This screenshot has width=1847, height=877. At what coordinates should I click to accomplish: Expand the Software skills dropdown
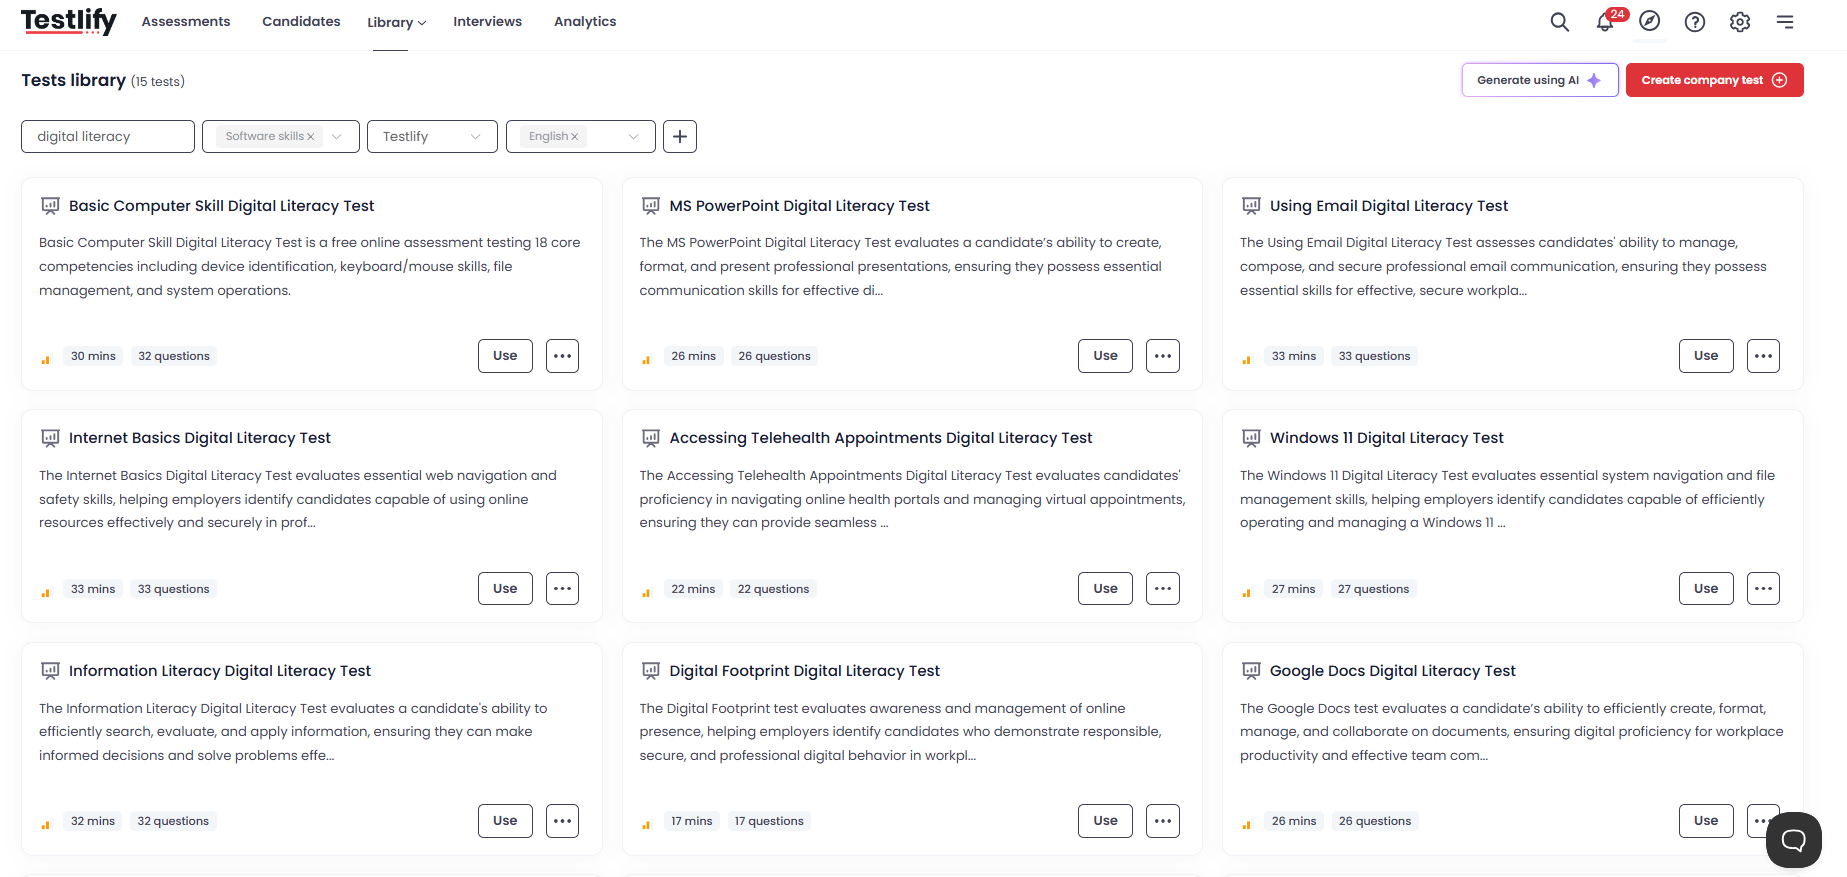tap(337, 137)
